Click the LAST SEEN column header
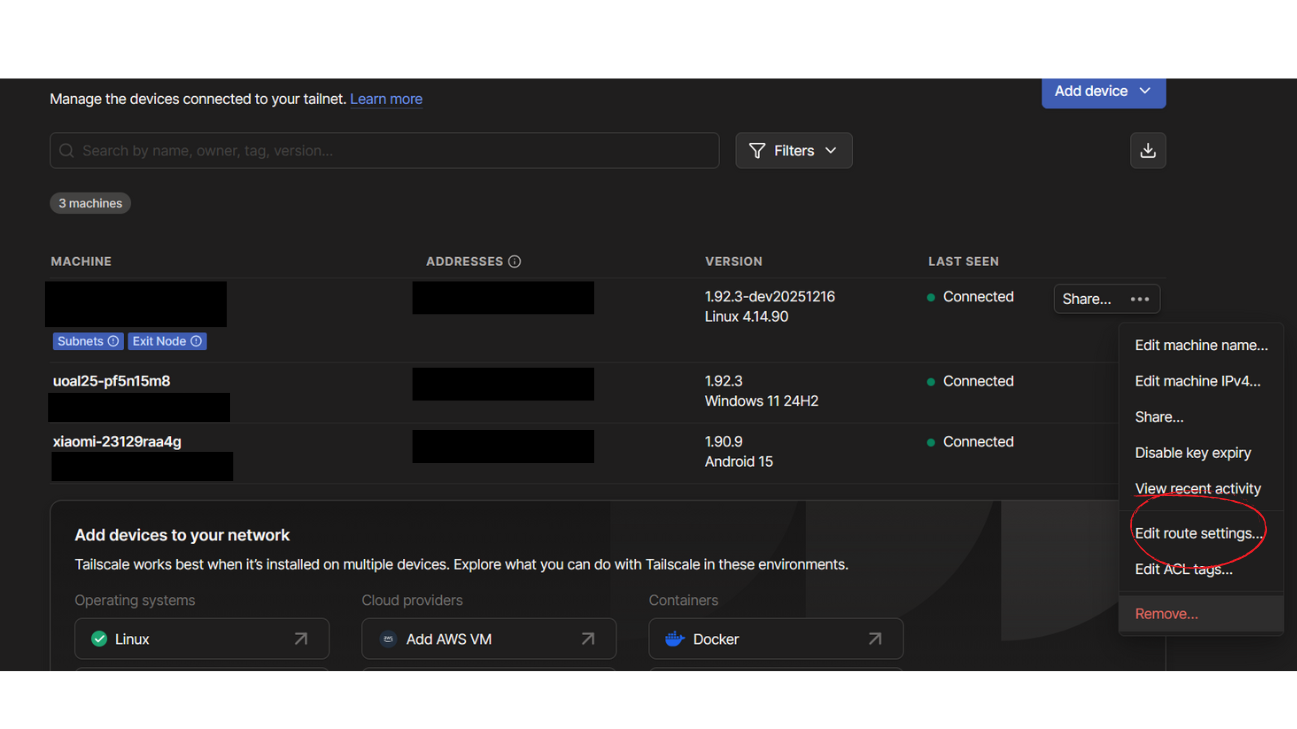This screenshot has width=1297, height=729. tap(963, 262)
